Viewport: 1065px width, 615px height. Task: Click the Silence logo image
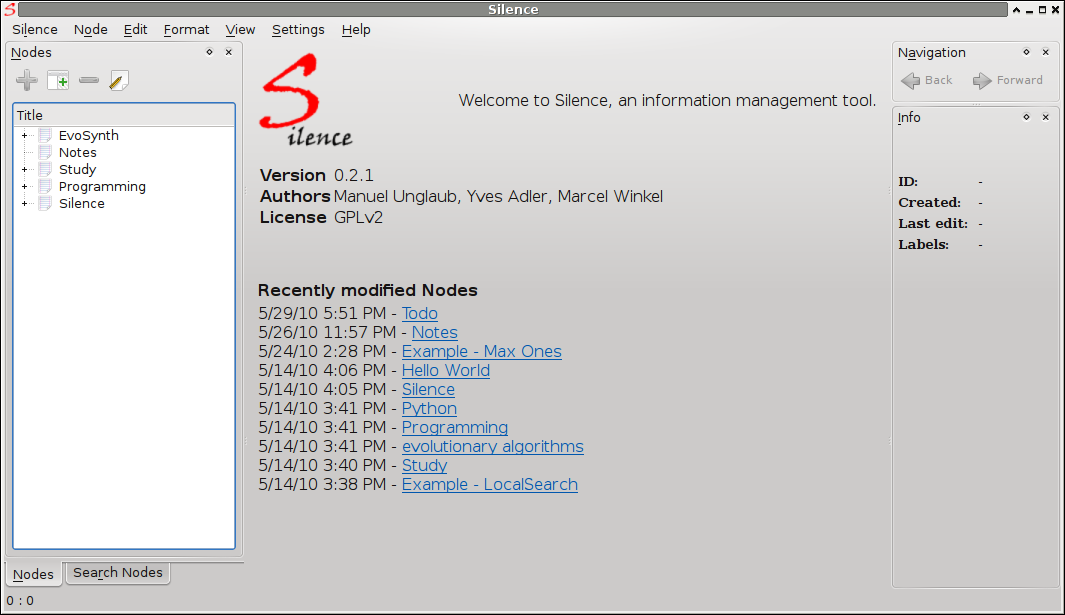[x=306, y=100]
